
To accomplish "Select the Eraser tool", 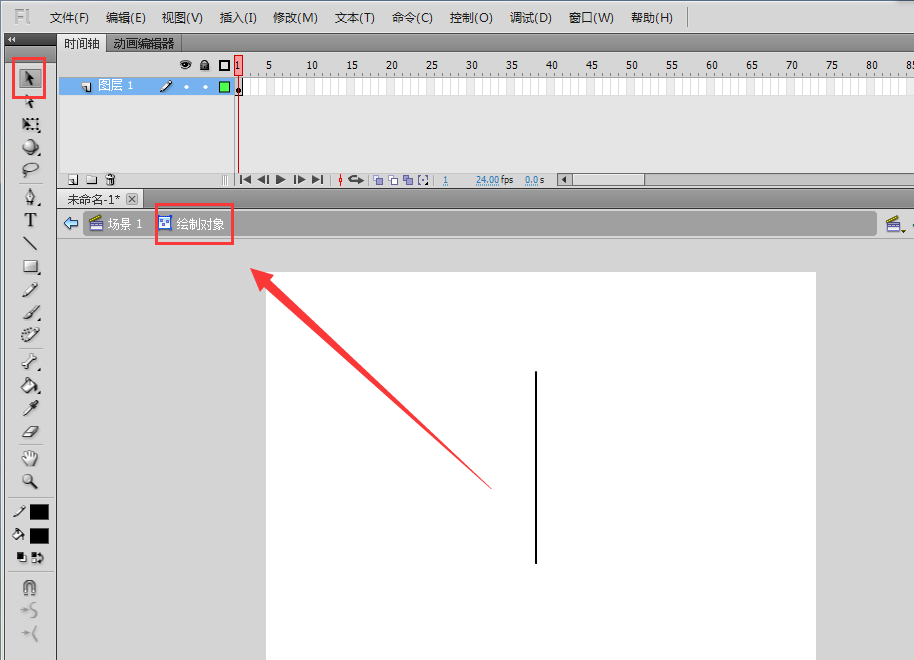I will (x=30, y=431).
